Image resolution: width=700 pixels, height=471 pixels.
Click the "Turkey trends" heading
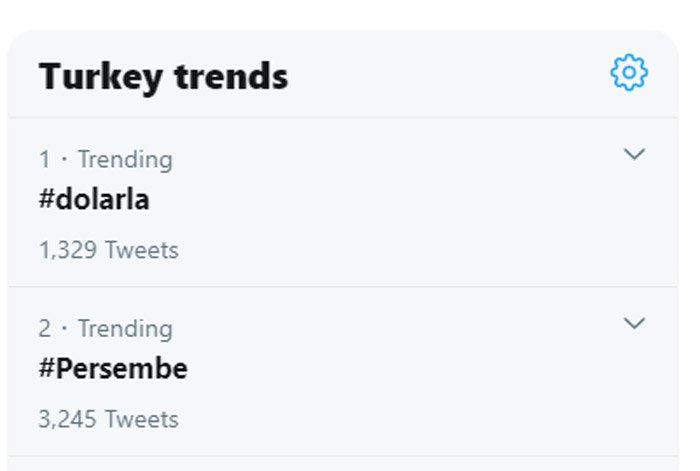pyautogui.click(x=163, y=78)
